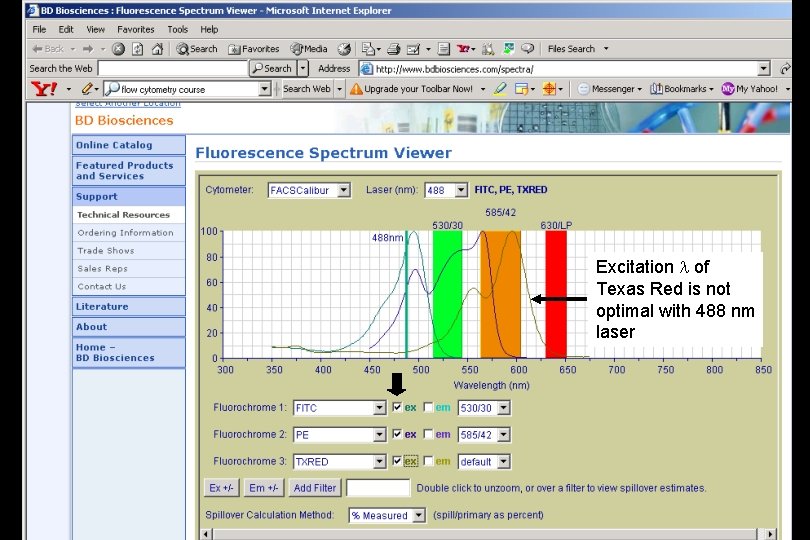Open the default filter dropdown
The width and height of the screenshot is (810, 540).
pos(484,461)
